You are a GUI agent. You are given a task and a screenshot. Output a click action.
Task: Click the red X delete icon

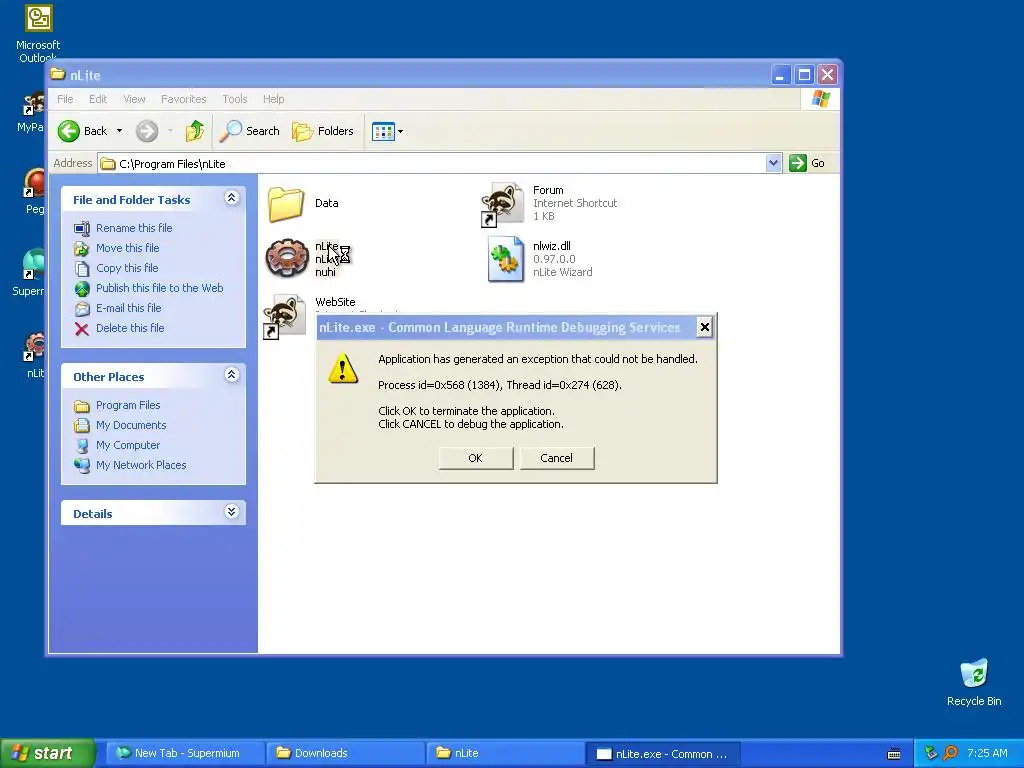coord(82,328)
